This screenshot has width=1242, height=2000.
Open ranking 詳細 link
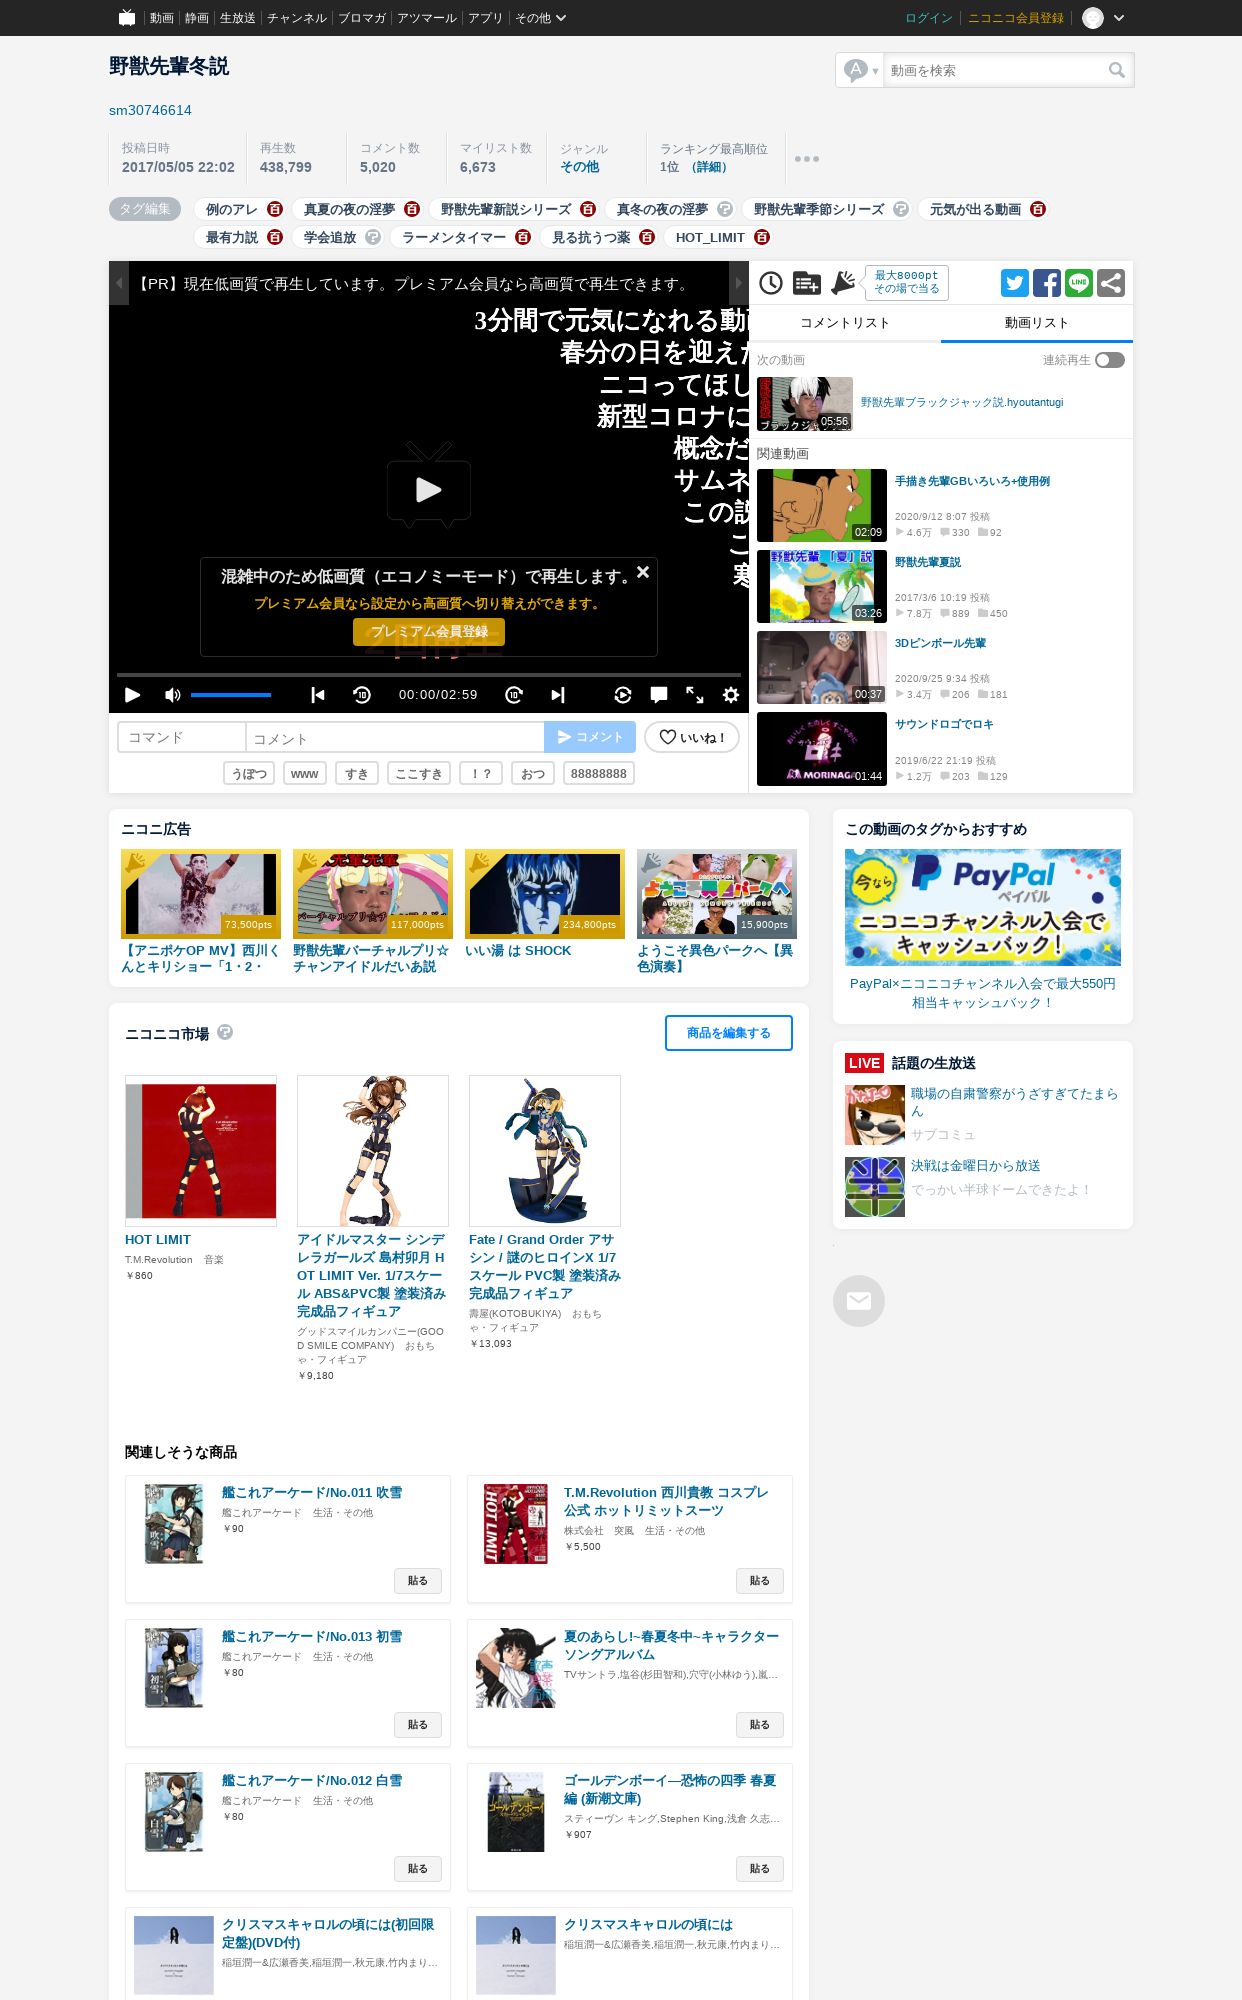[x=709, y=167]
